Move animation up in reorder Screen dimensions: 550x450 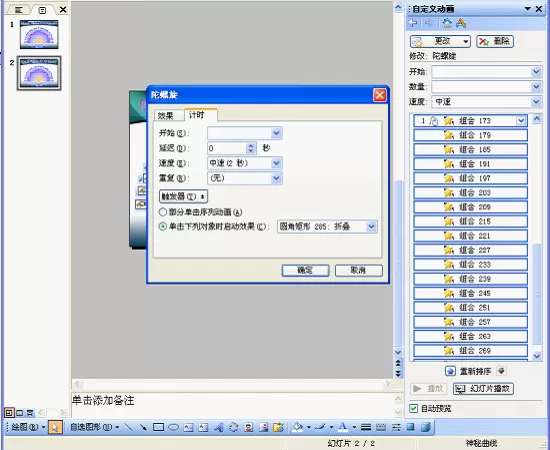pos(451,371)
